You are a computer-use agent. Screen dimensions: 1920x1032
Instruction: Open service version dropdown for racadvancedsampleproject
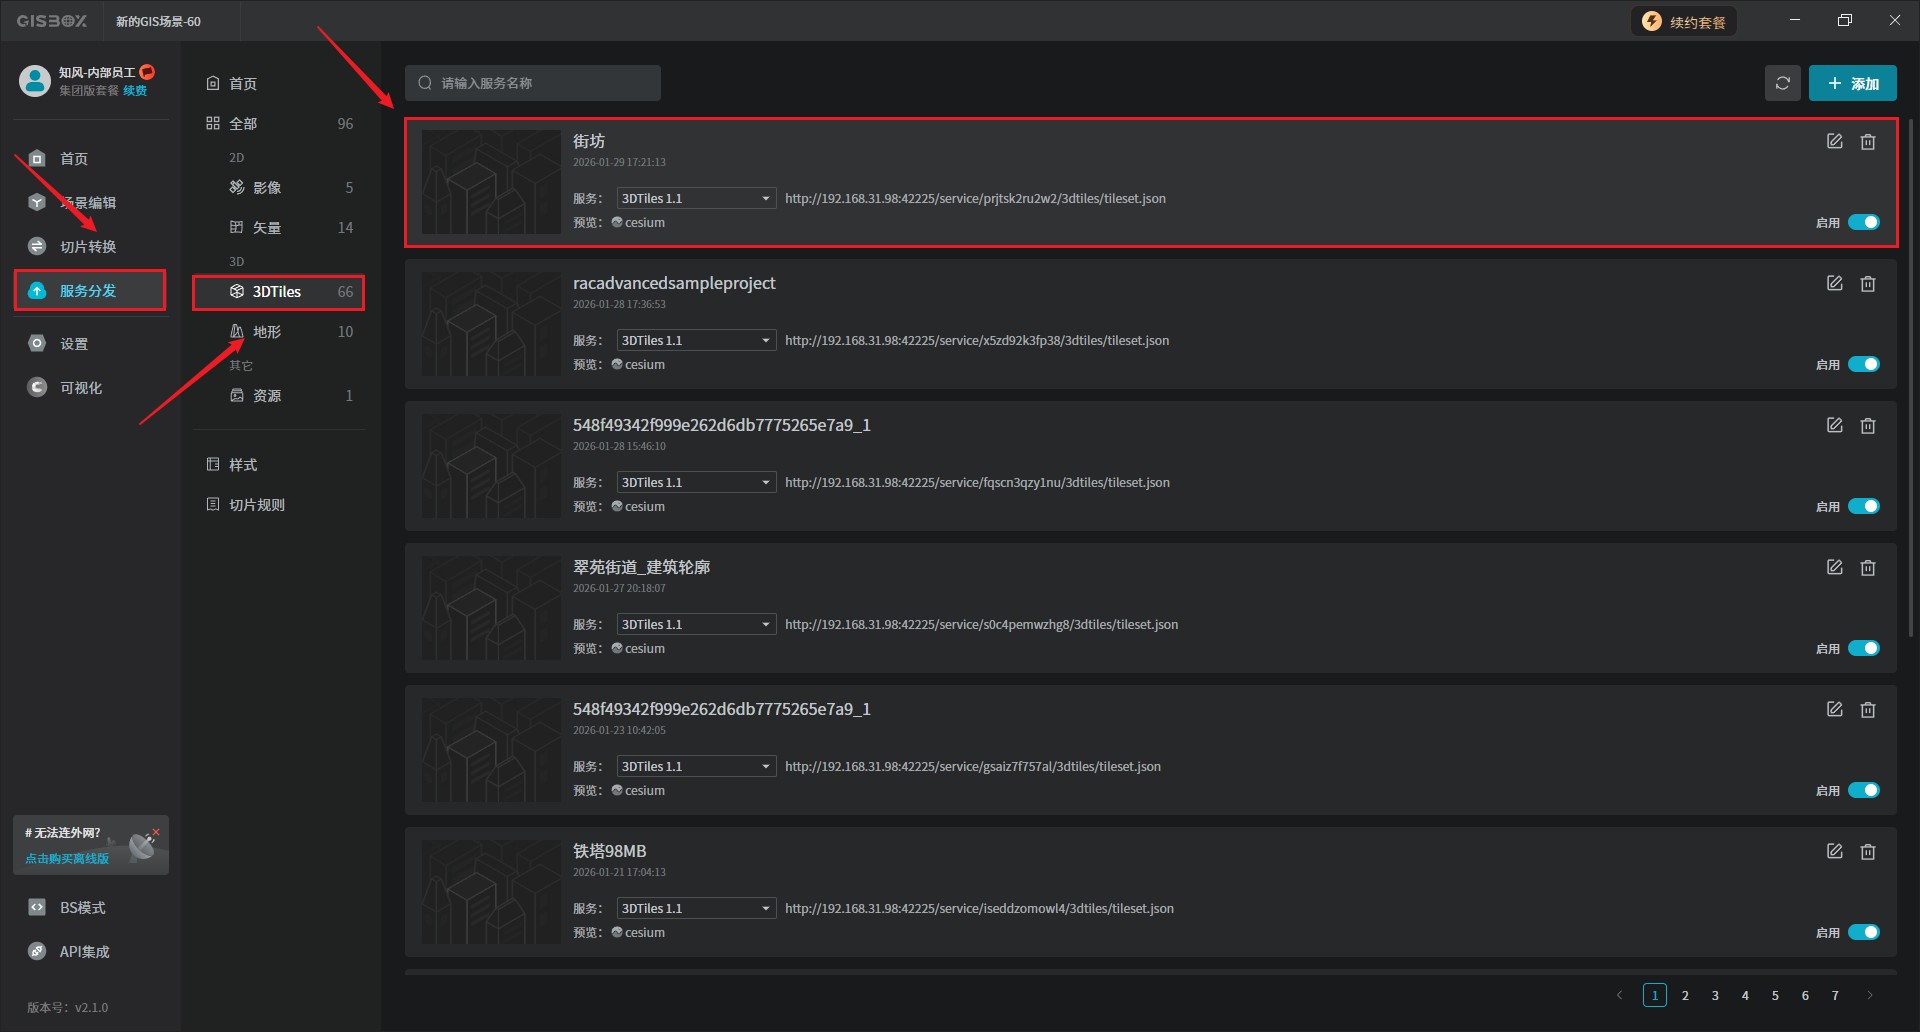pyautogui.click(x=696, y=341)
